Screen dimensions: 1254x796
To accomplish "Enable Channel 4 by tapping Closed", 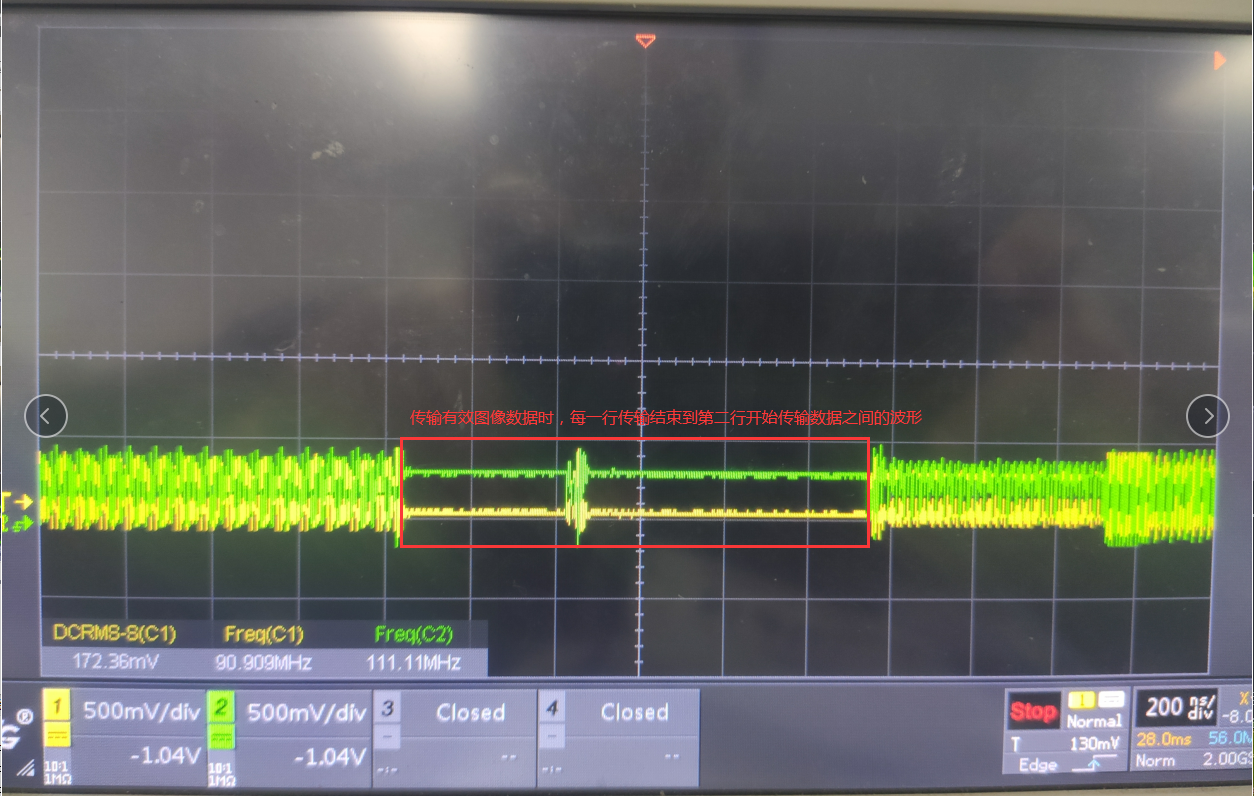I will (636, 712).
